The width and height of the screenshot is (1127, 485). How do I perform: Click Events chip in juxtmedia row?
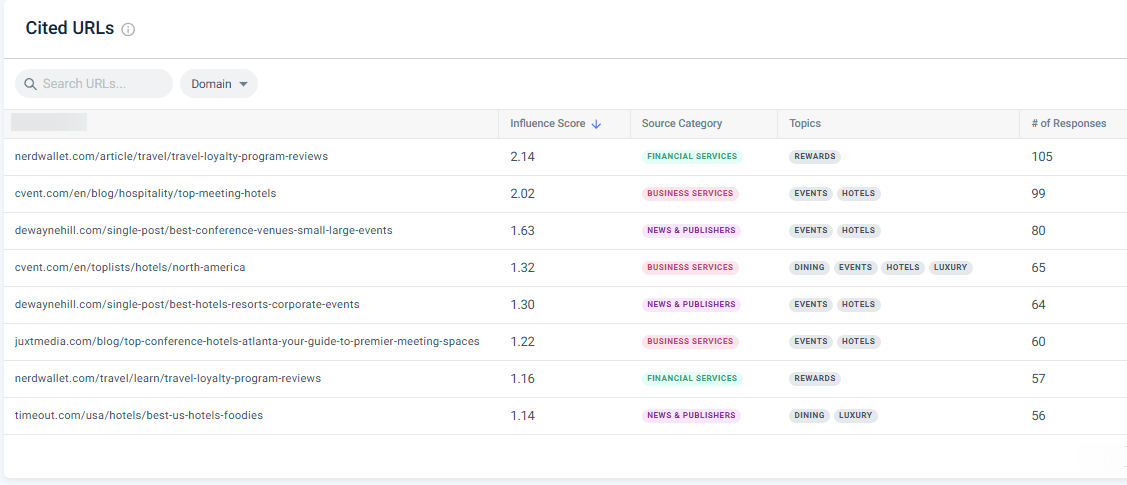click(x=811, y=341)
